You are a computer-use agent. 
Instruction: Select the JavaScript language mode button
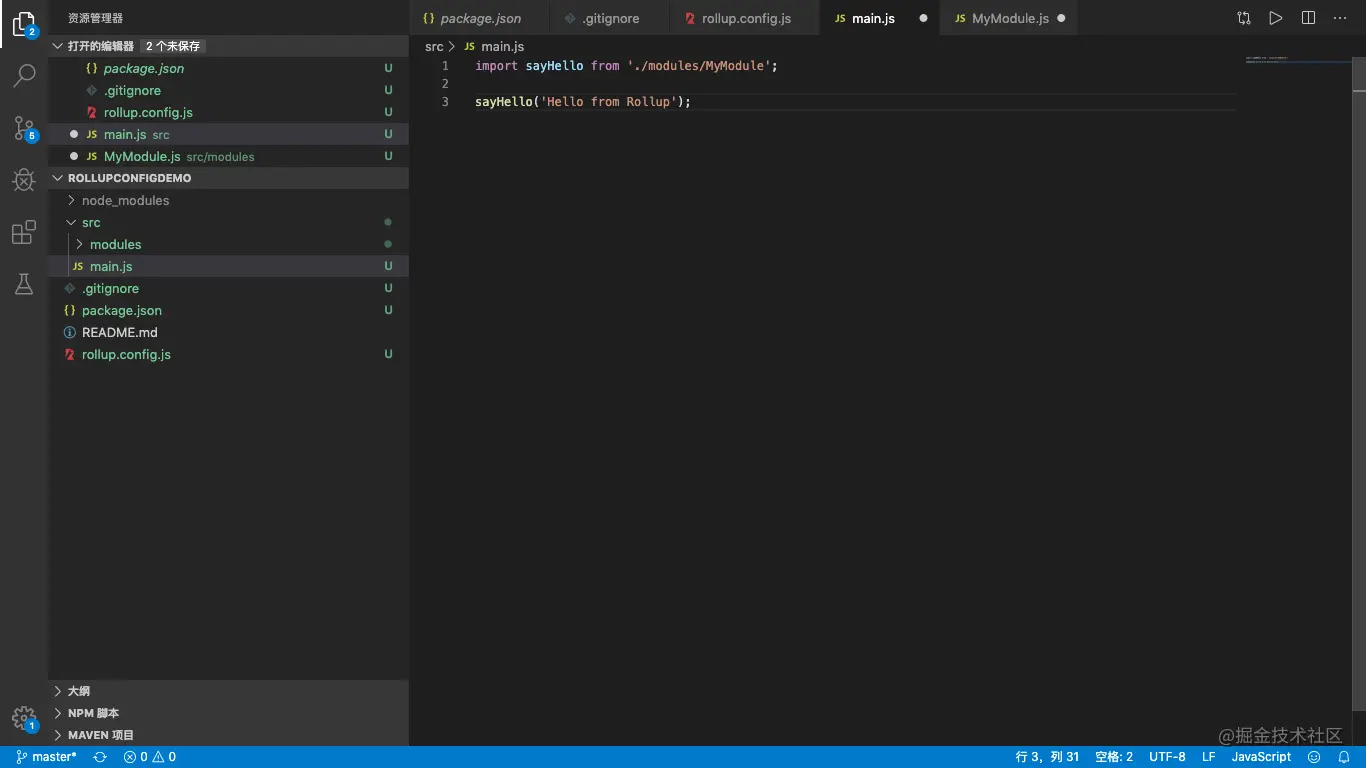tap(1261, 757)
